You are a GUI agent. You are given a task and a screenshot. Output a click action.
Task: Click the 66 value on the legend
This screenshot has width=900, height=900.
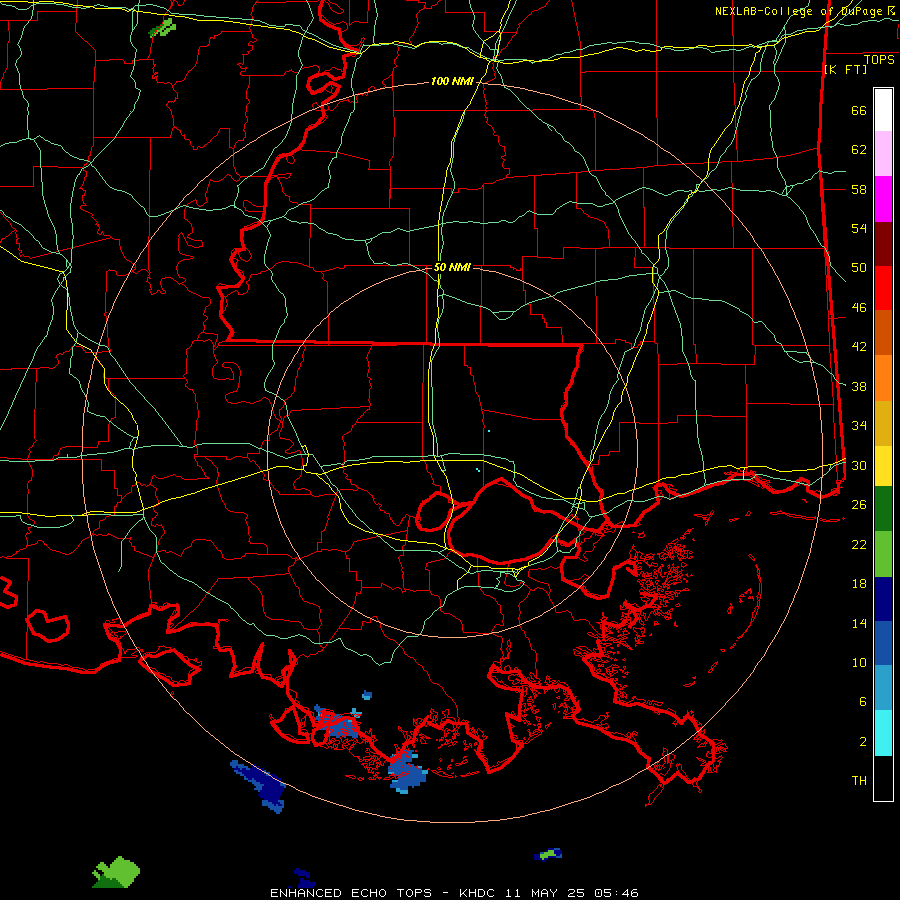859,111
